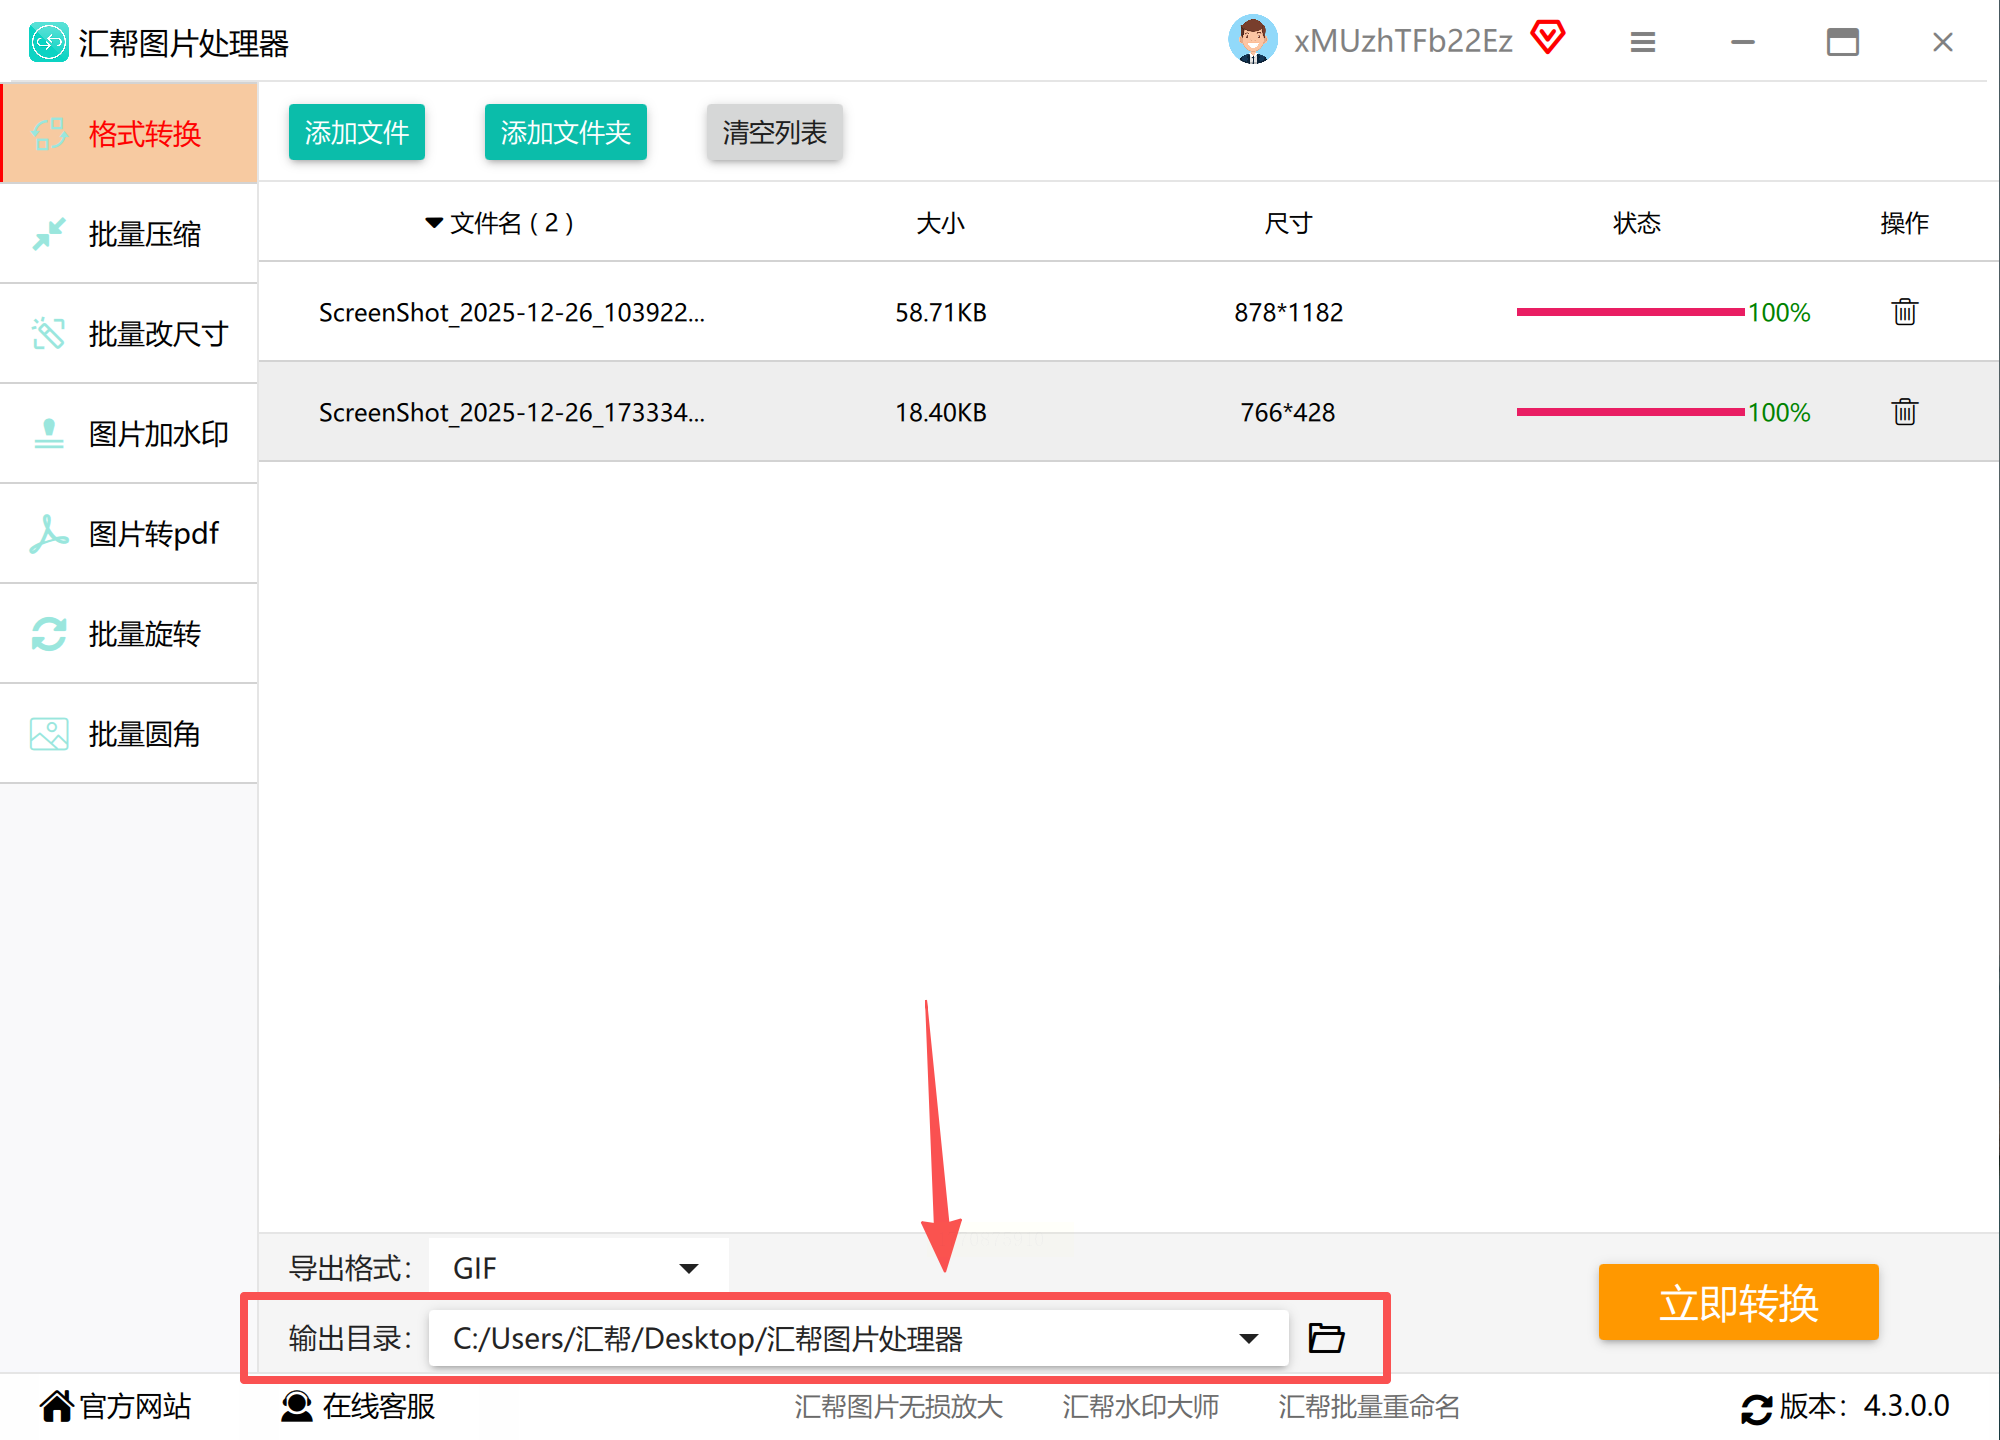Click the version refresh icon
The width and height of the screenshot is (2000, 1440).
[1756, 1408]
